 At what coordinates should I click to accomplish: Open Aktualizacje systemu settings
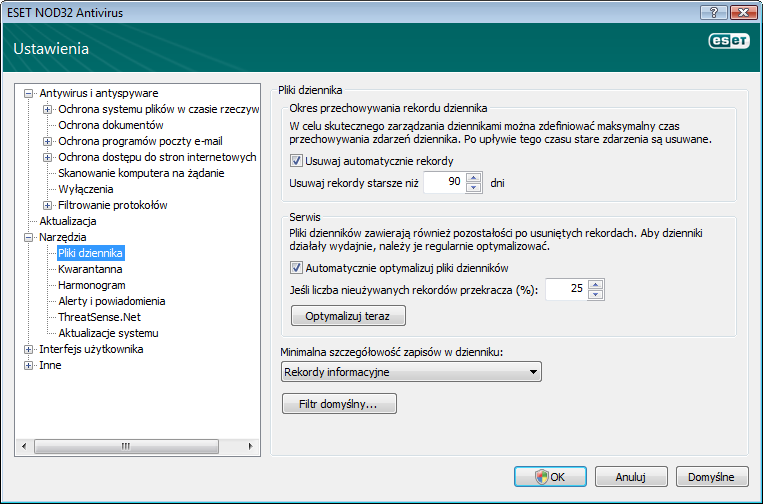[x=108, y=333]
